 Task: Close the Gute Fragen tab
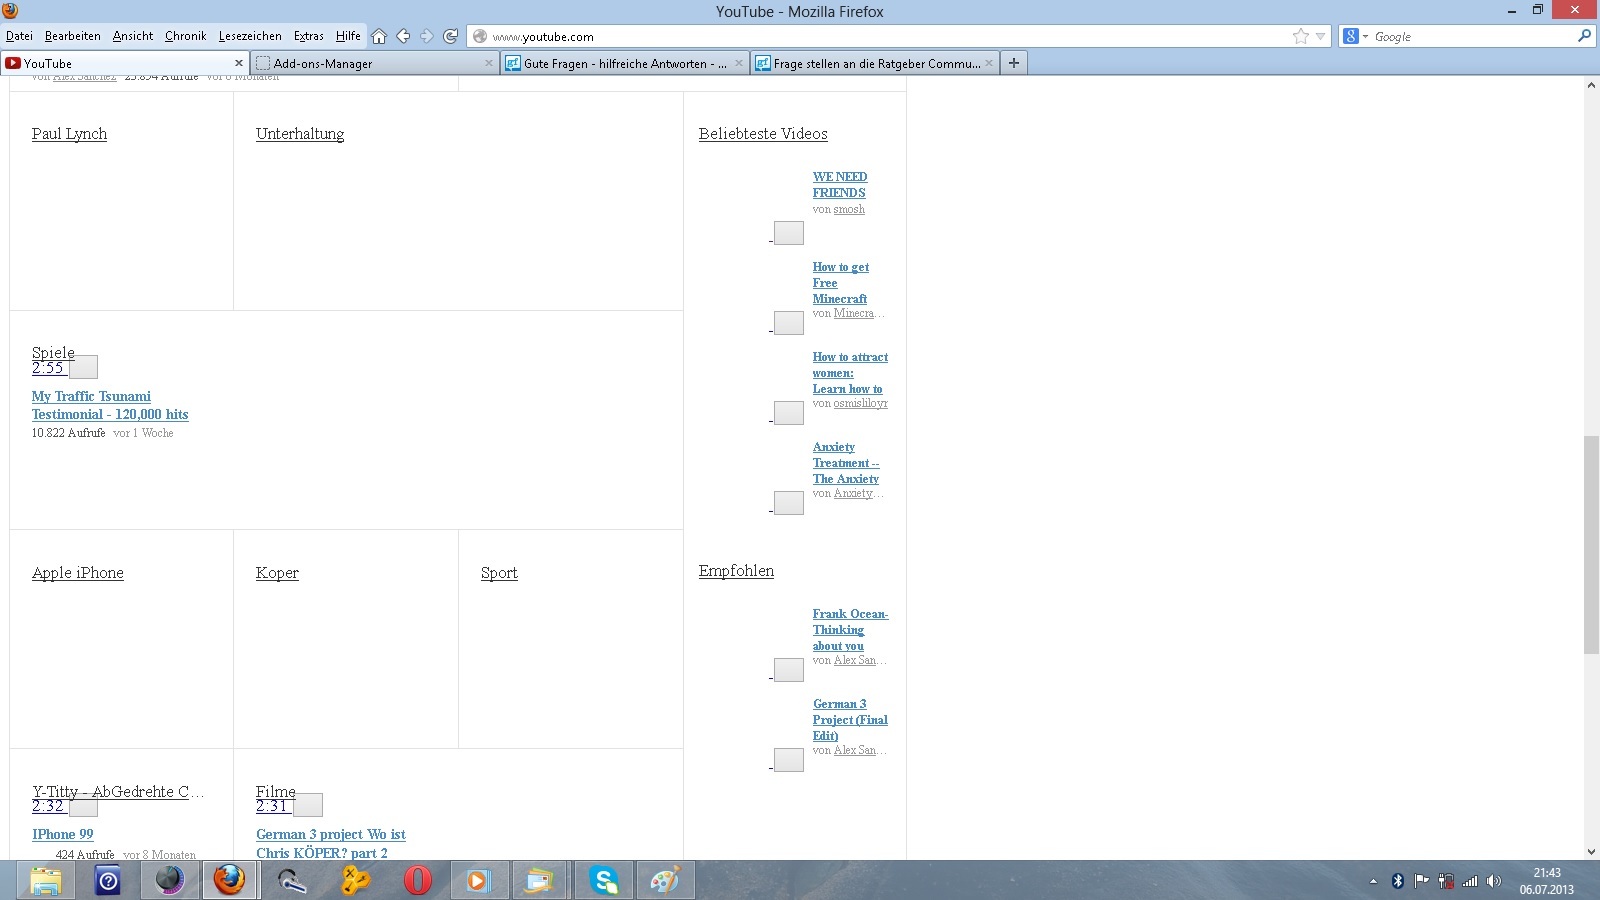[739, 63]
